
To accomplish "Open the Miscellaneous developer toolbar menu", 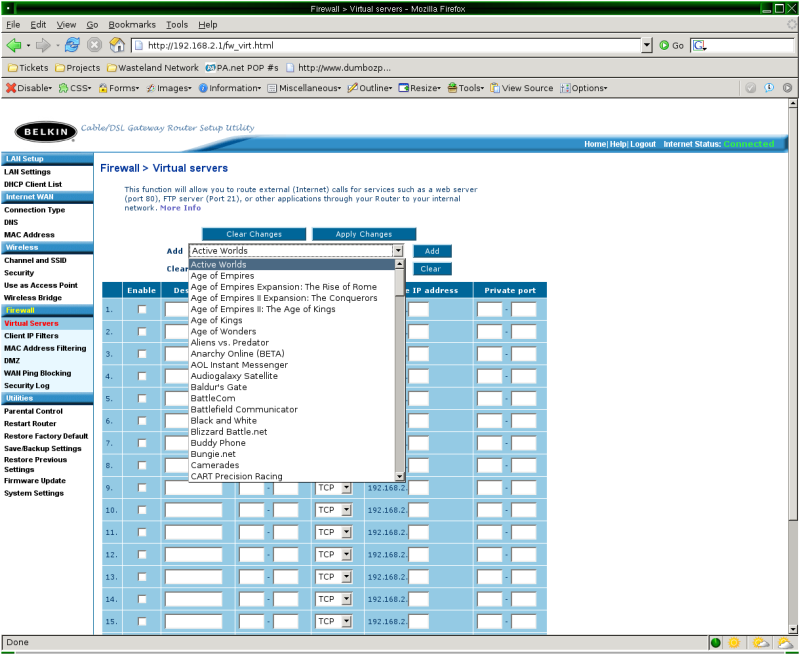I will point(305,88).
